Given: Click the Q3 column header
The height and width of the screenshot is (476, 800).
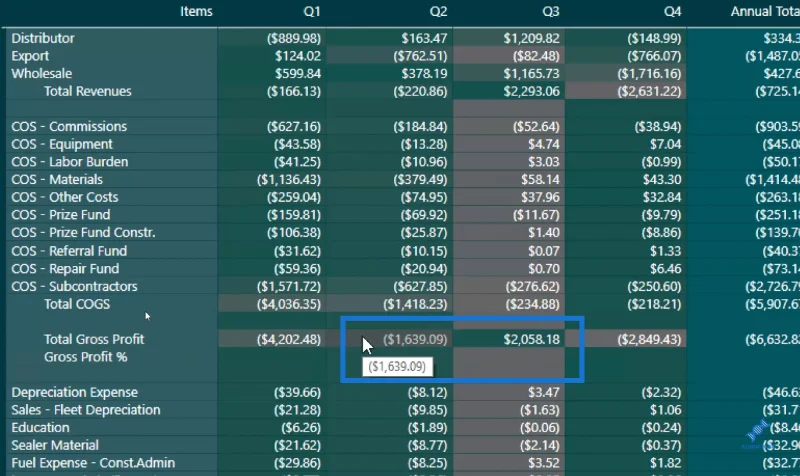Looking at the screenshot, I should [x=551, y=12].
